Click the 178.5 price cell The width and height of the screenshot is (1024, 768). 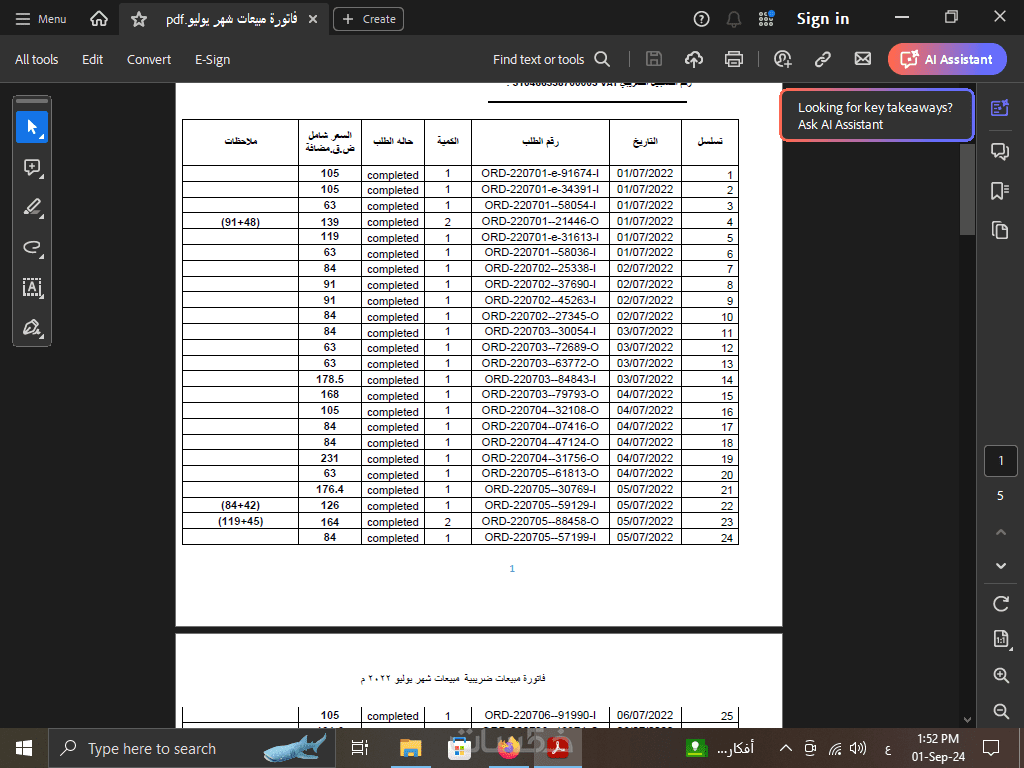coord(330,379)
